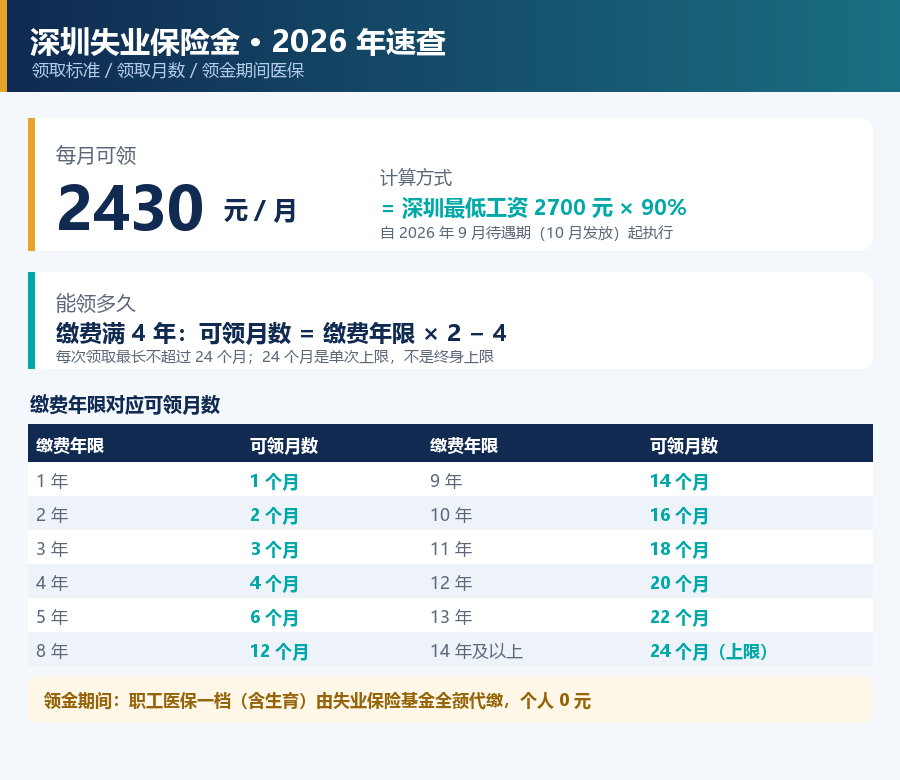Click the title 深圳失业保险金 · 2026 年速查
This screenshot has width=900, height=780.
point(238,41)
